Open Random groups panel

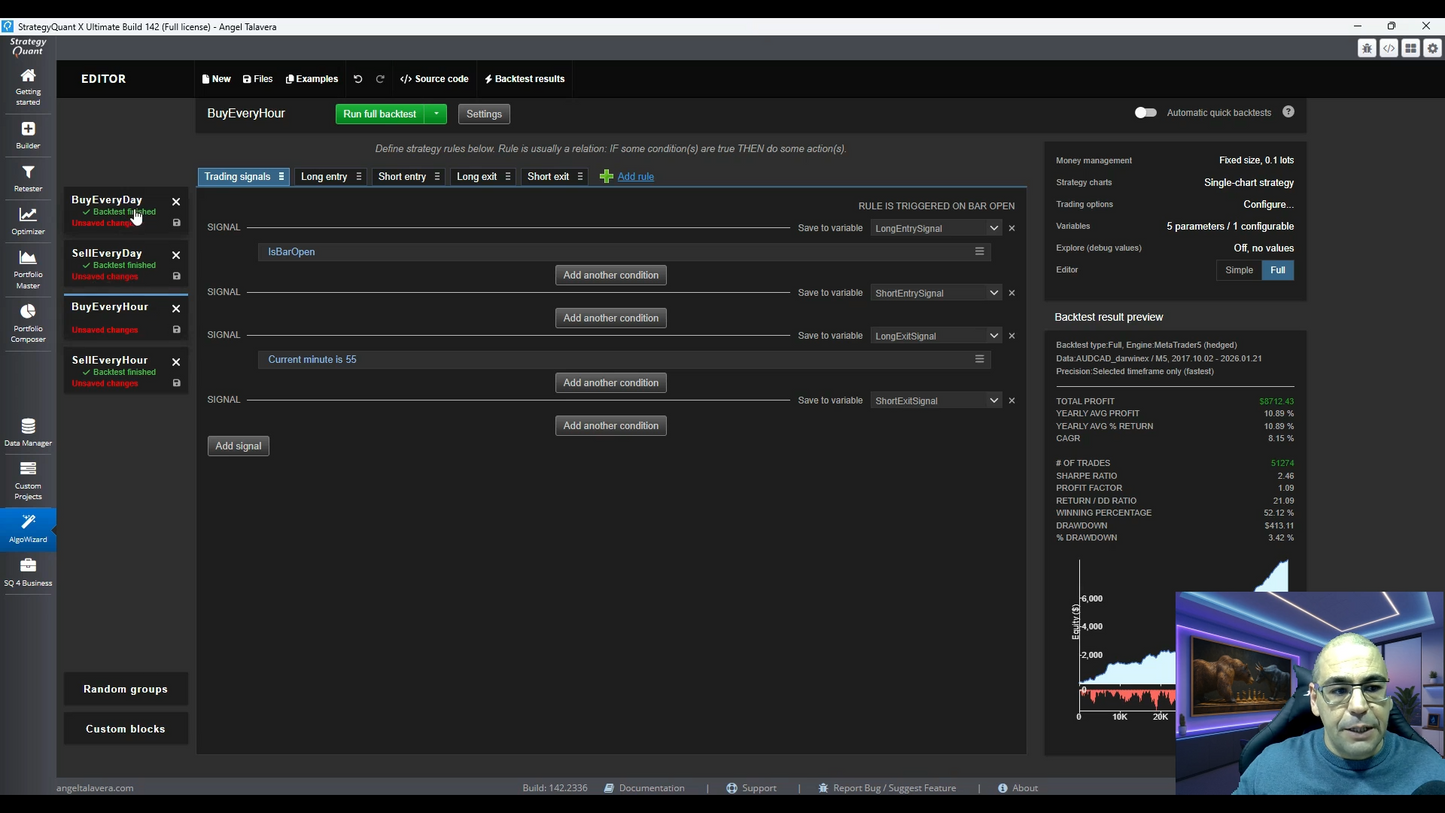pos(126,689)
